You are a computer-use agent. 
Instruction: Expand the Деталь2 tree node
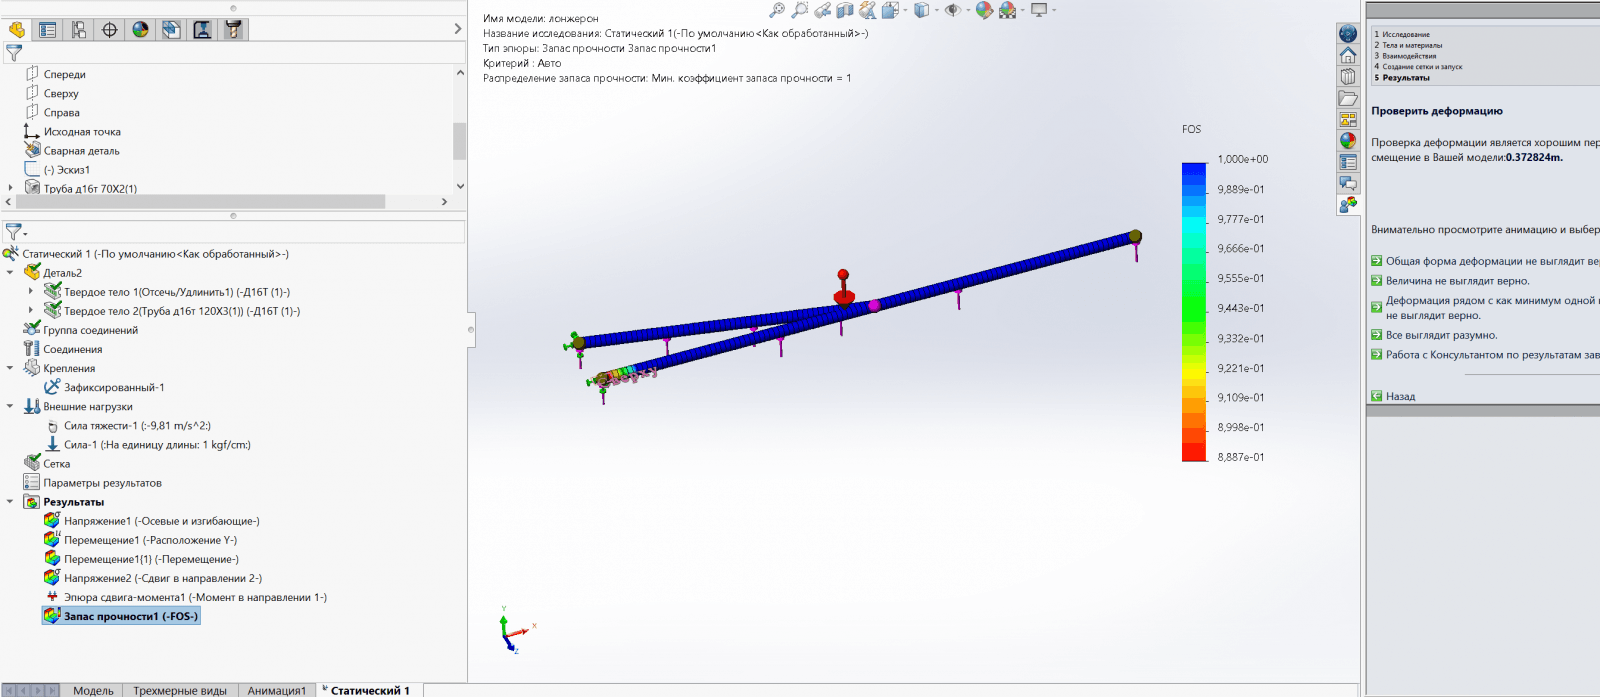tap(11, 273)
